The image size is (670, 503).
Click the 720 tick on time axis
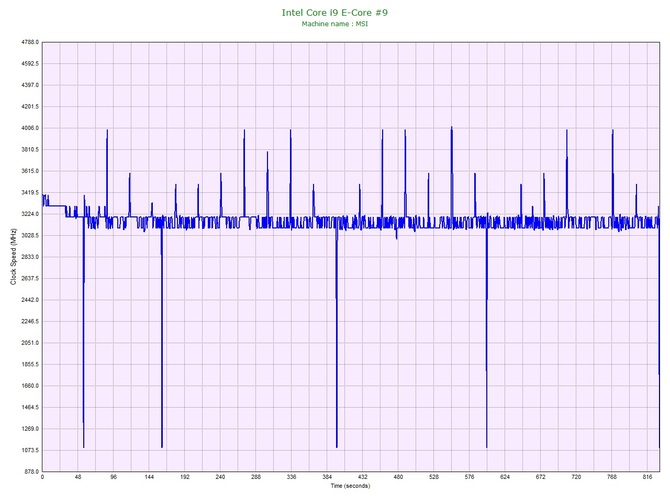[x=576, y=477]
